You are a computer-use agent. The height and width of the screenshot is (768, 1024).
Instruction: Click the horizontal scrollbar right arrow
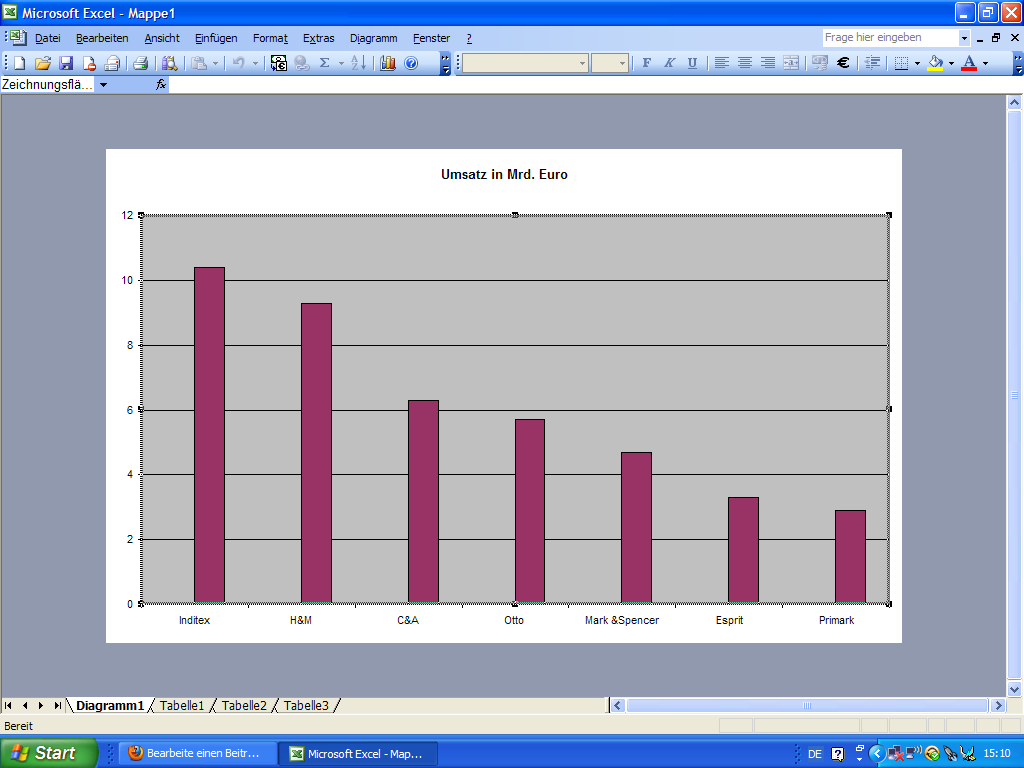click(997, 705)
